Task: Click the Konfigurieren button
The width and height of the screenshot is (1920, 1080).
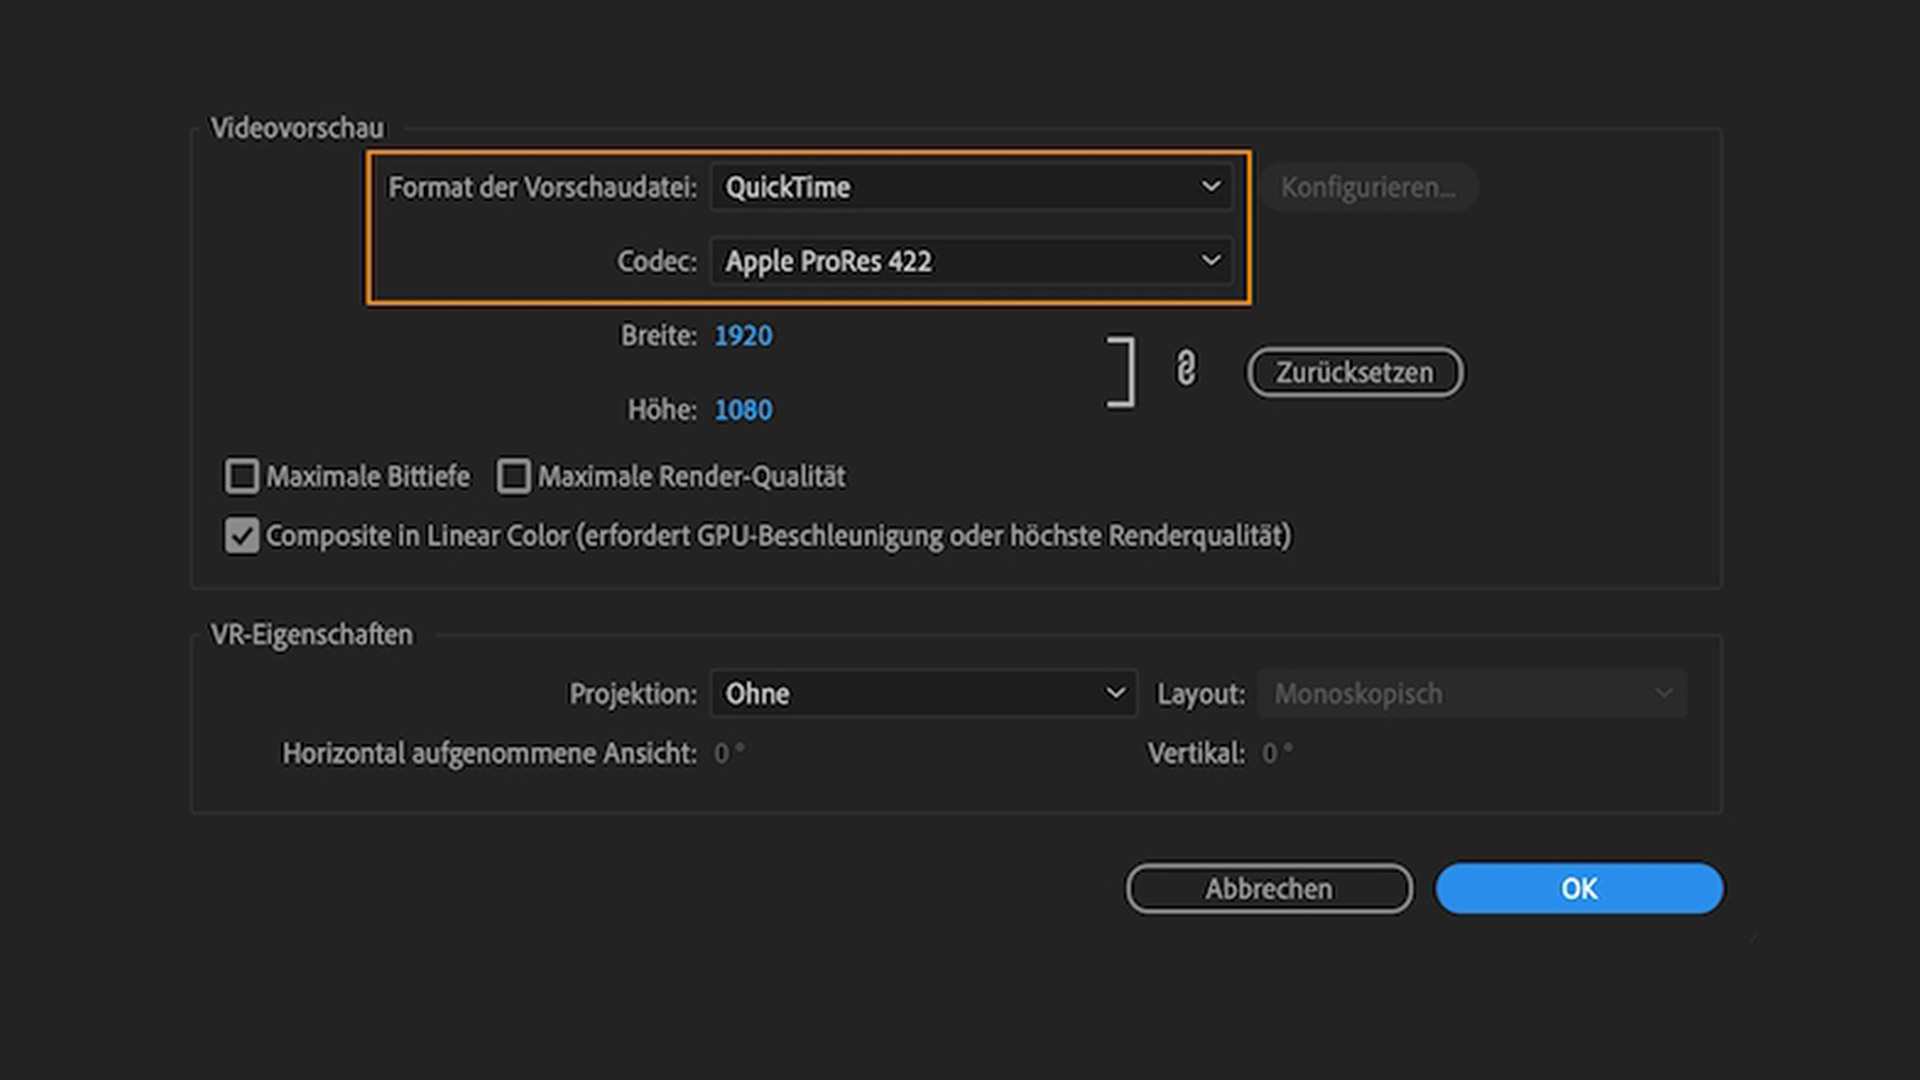Action: coord(1367,187)
